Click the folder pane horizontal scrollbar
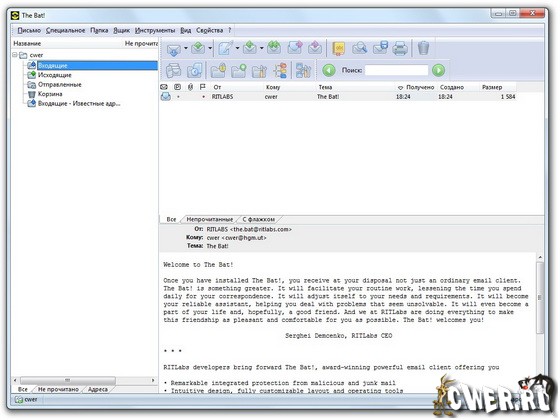560x420 pixels. pyautogui.click(x=84, y=380)
